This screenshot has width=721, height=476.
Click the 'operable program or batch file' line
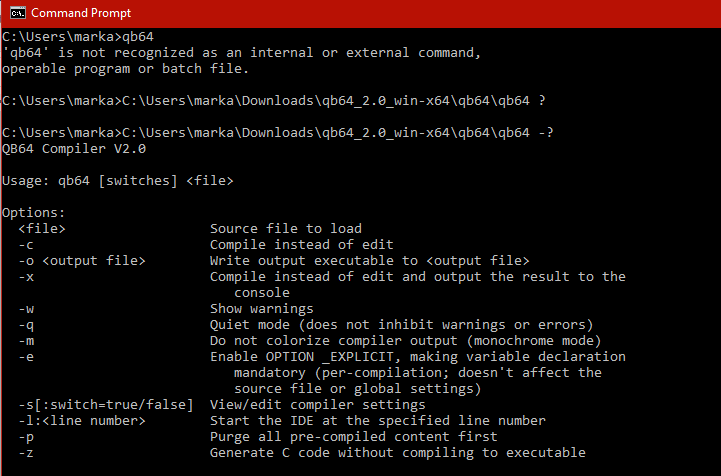coord(126,69)
